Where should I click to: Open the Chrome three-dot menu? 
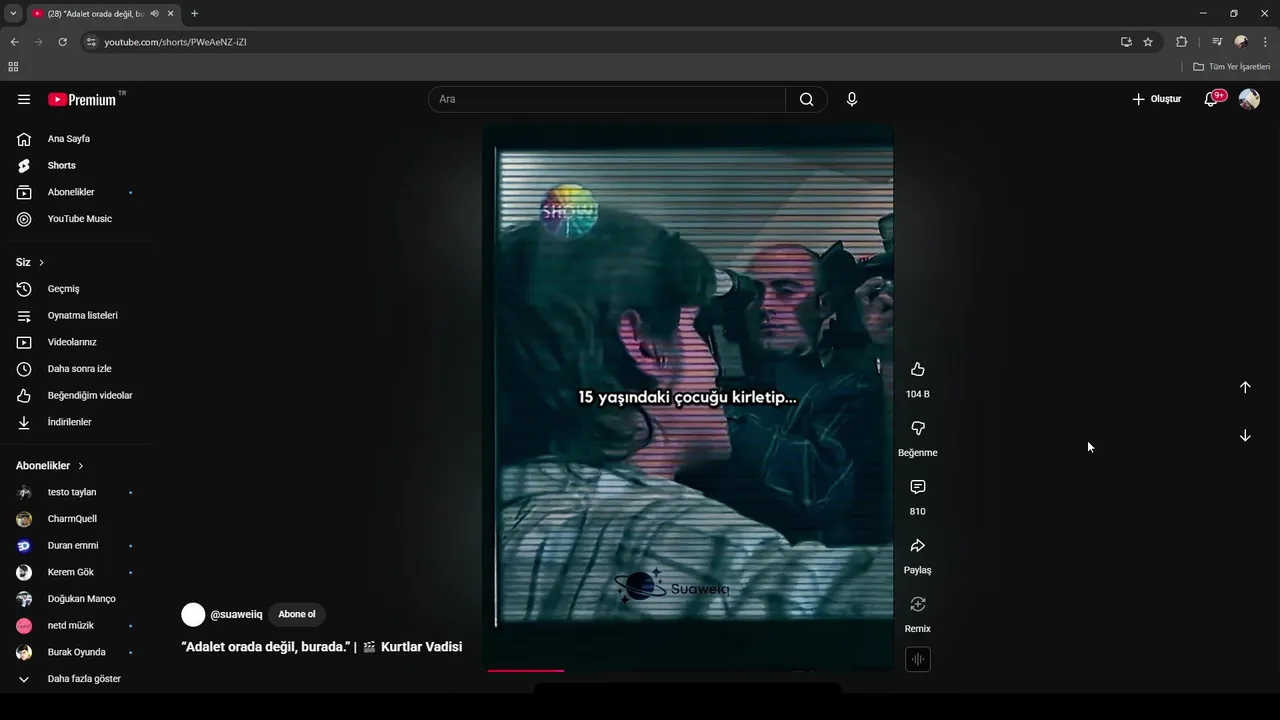1266,42
